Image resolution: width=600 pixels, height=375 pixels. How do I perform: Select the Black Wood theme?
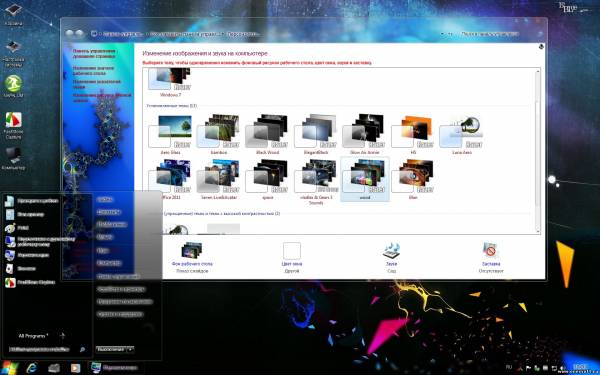[x=267, y=131]
